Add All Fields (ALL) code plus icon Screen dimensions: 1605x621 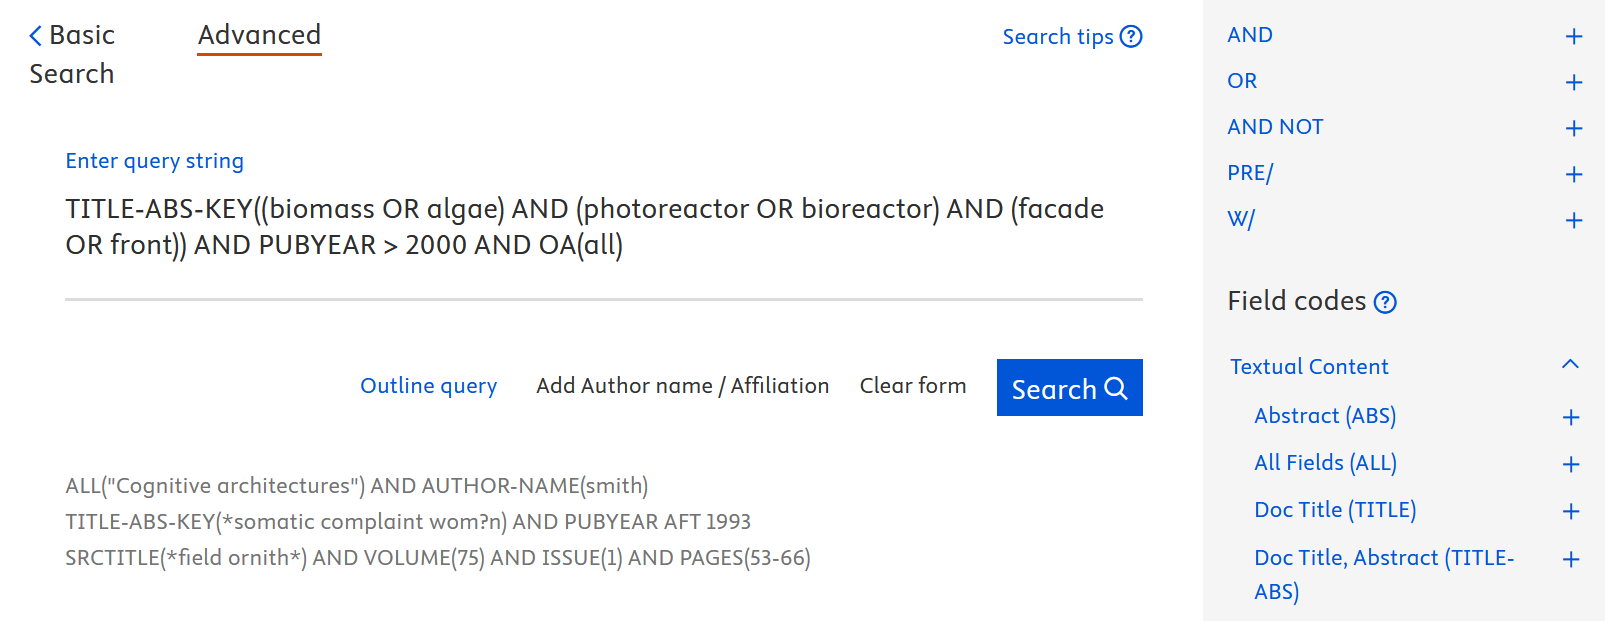click(x=1571, y=465)
